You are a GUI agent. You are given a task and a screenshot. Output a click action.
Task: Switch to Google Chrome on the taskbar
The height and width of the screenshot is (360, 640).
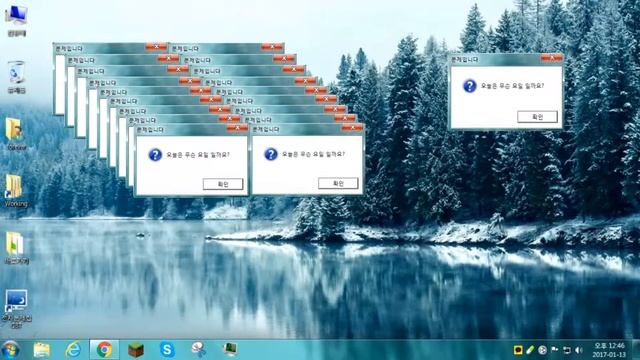[x=104, y=350]
